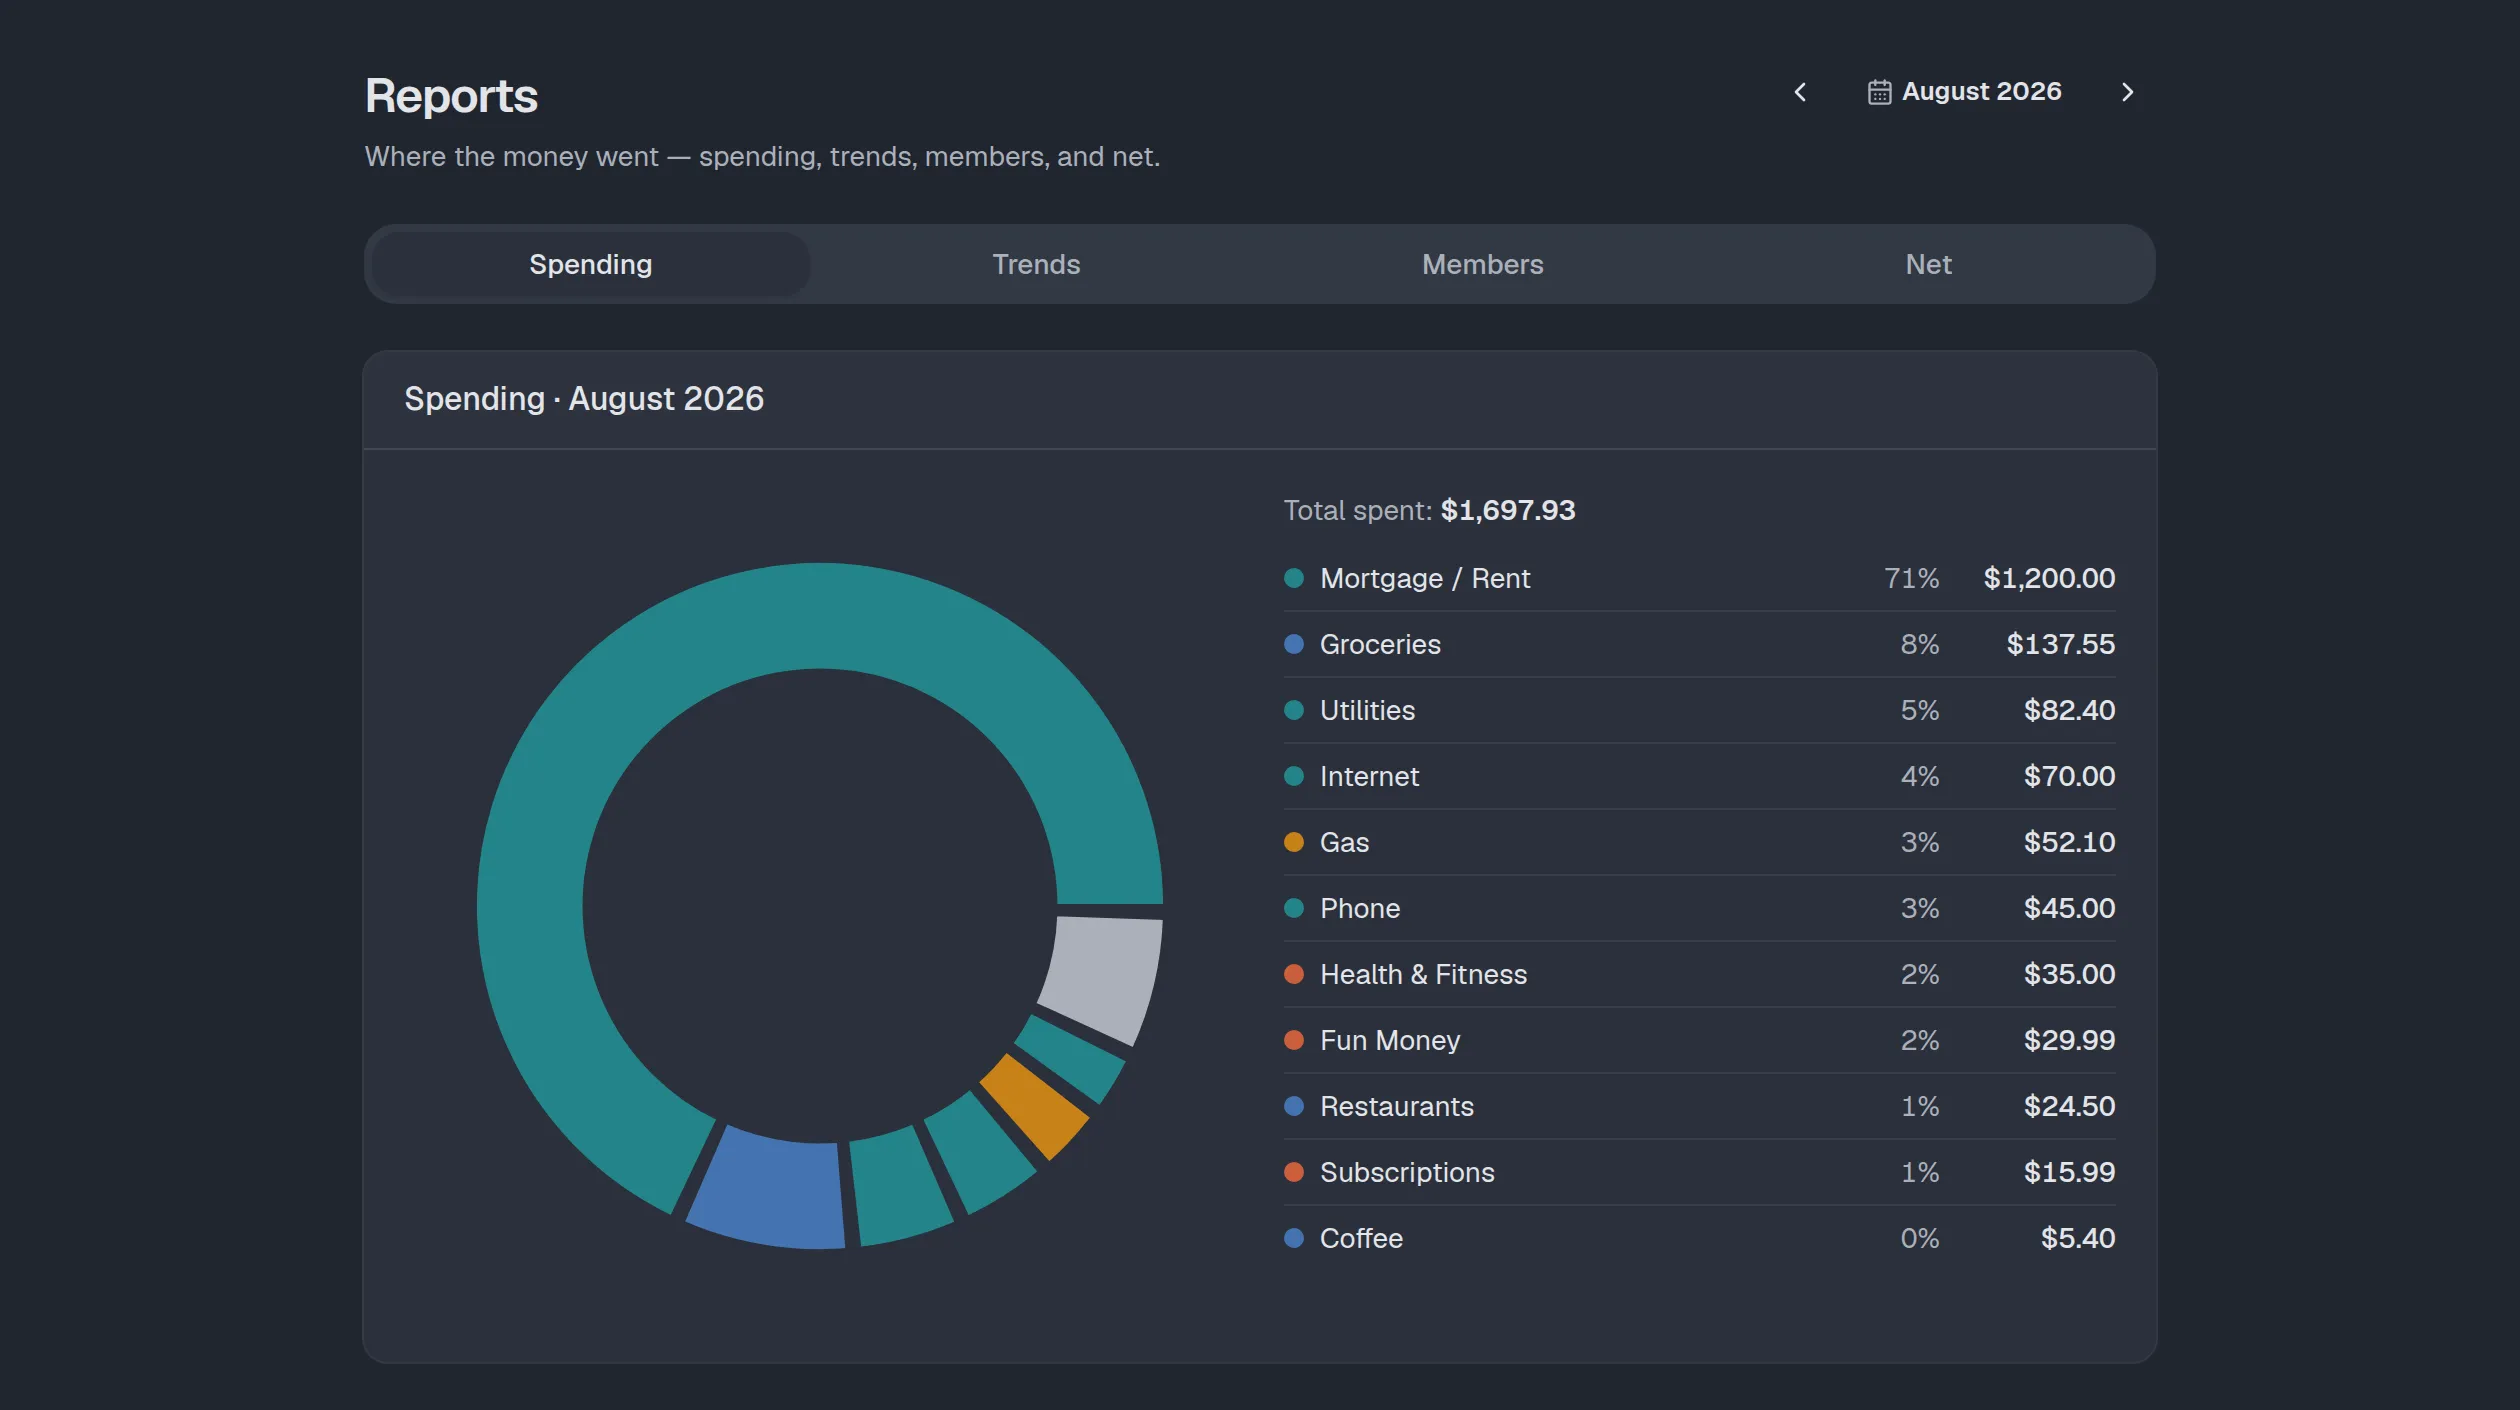Select the Health & Fitness category label

click(1423, 974)
